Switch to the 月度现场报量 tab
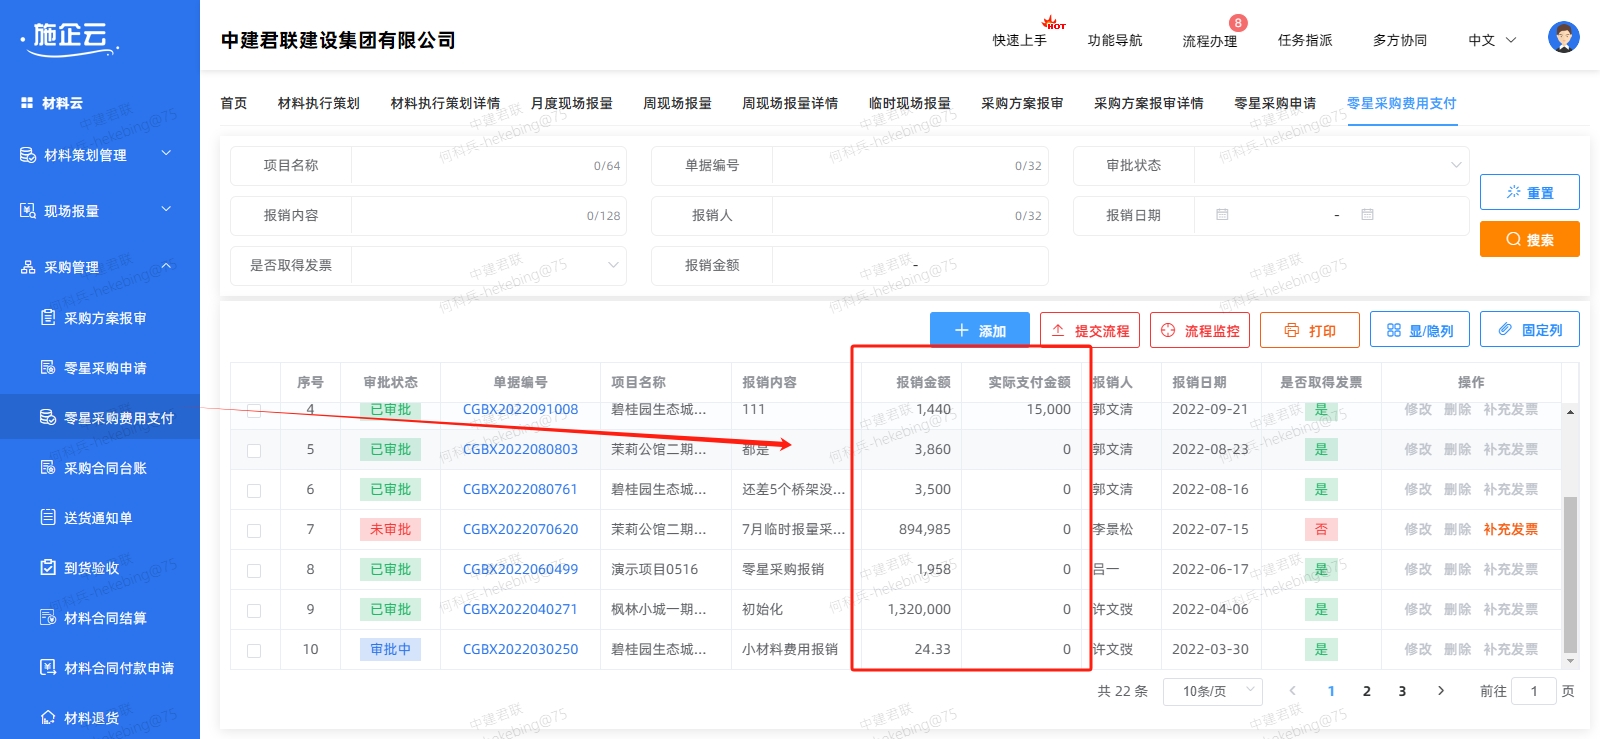1600x739 pixels. (x=571, y=103)
